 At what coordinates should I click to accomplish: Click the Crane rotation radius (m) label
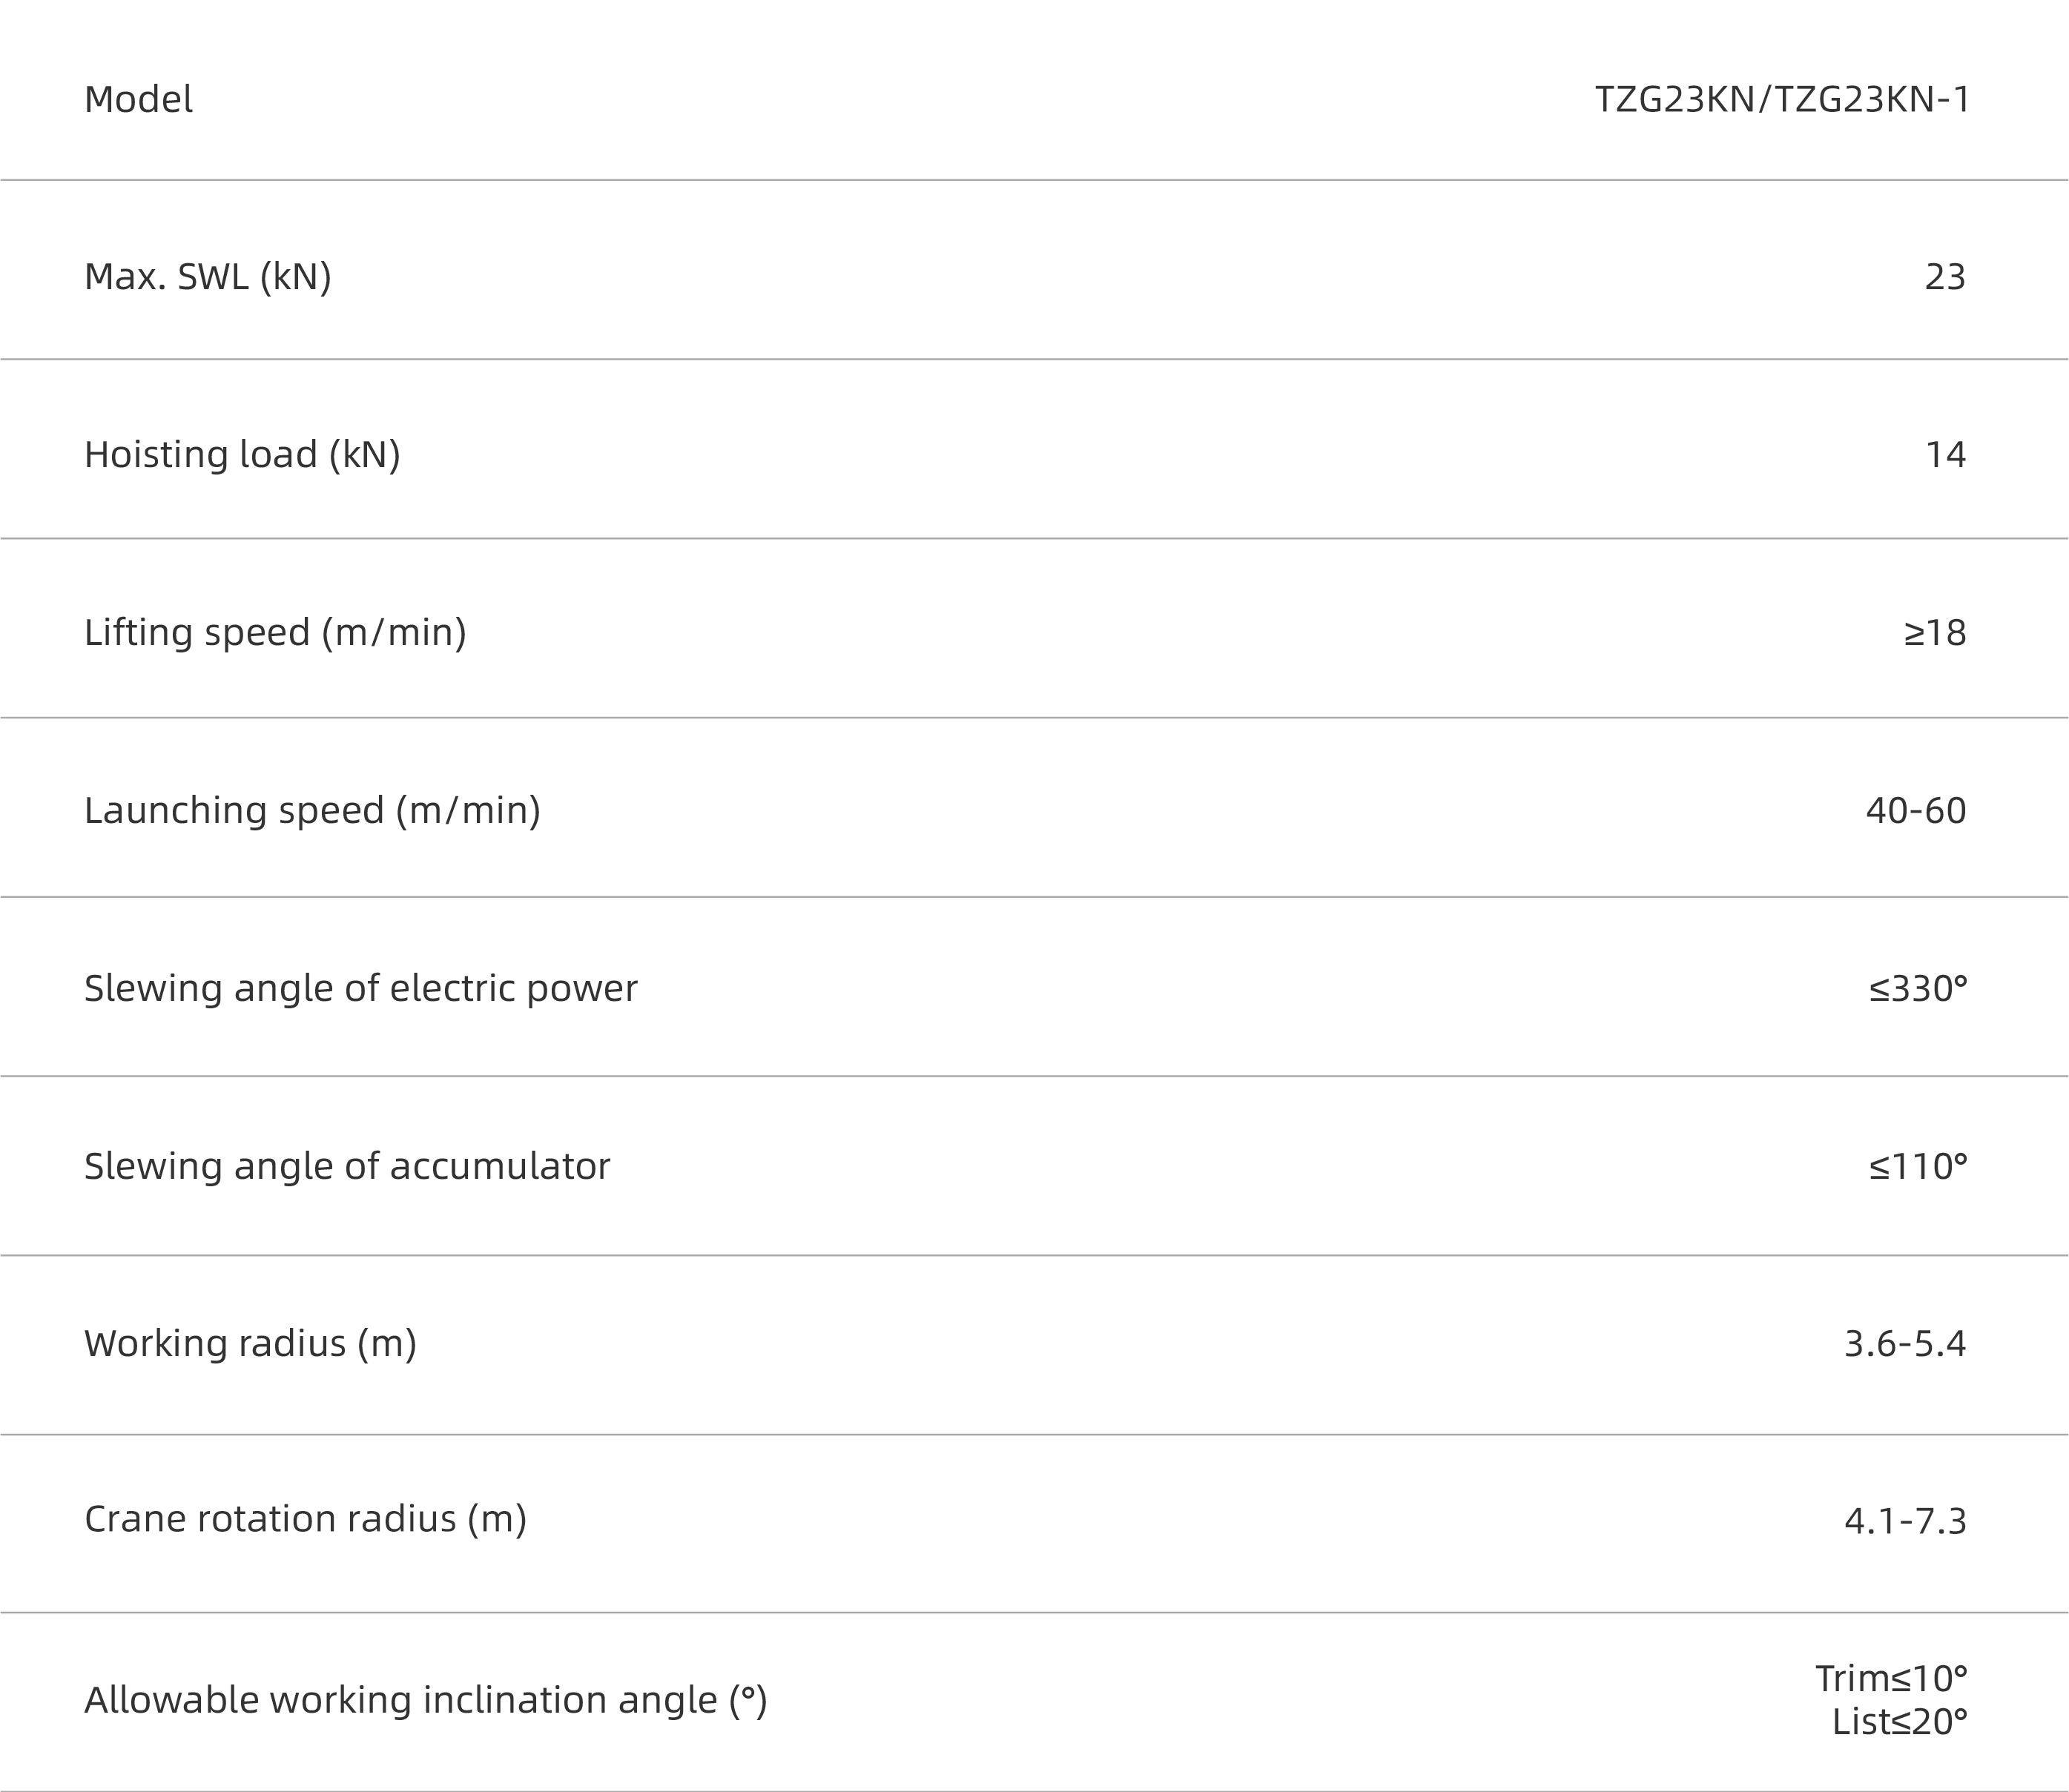pyautogui.click(x=305, y=1520)
